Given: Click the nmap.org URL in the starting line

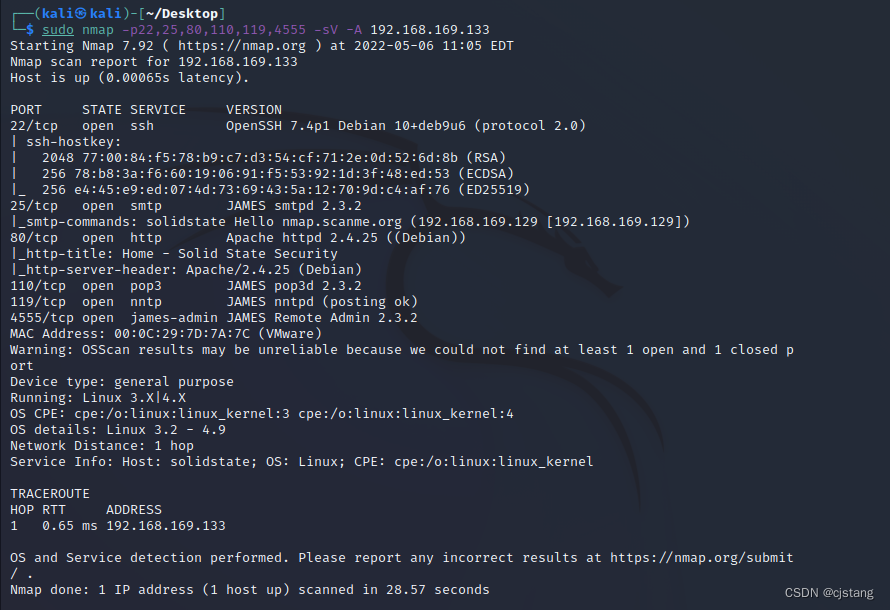Looking at the screenshot, I should click(x=242, y=45).
